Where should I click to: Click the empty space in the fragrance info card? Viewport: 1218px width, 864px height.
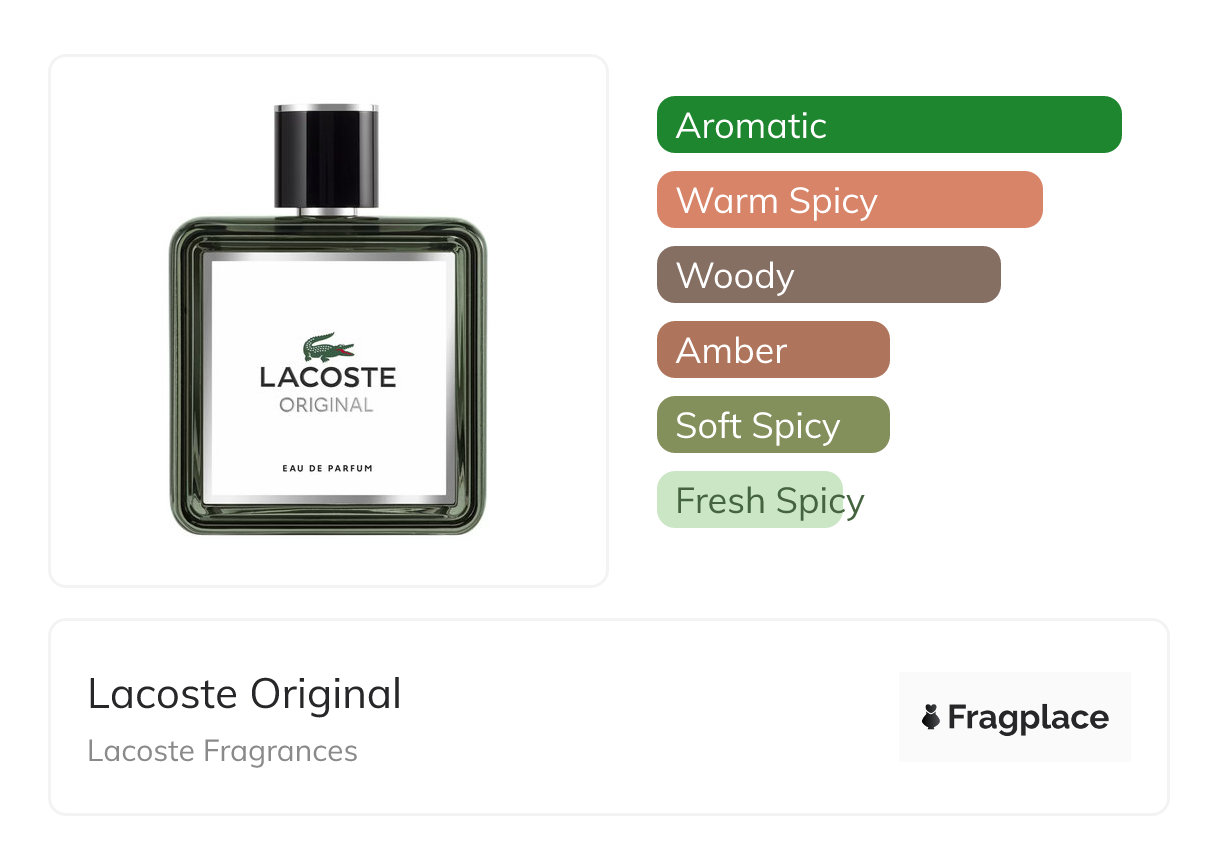point(640,717)
